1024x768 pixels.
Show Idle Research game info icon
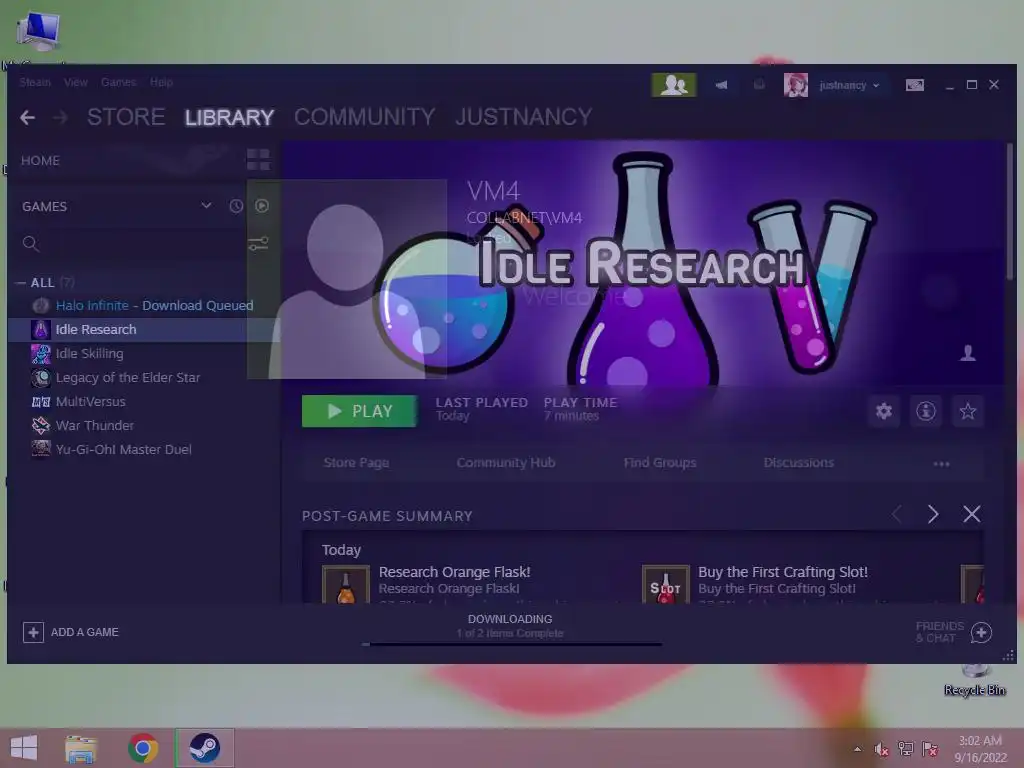click(925, 411)
